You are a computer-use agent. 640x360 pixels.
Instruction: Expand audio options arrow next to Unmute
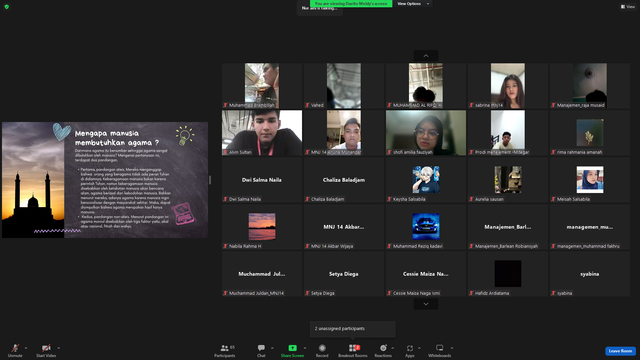[26, 348]
